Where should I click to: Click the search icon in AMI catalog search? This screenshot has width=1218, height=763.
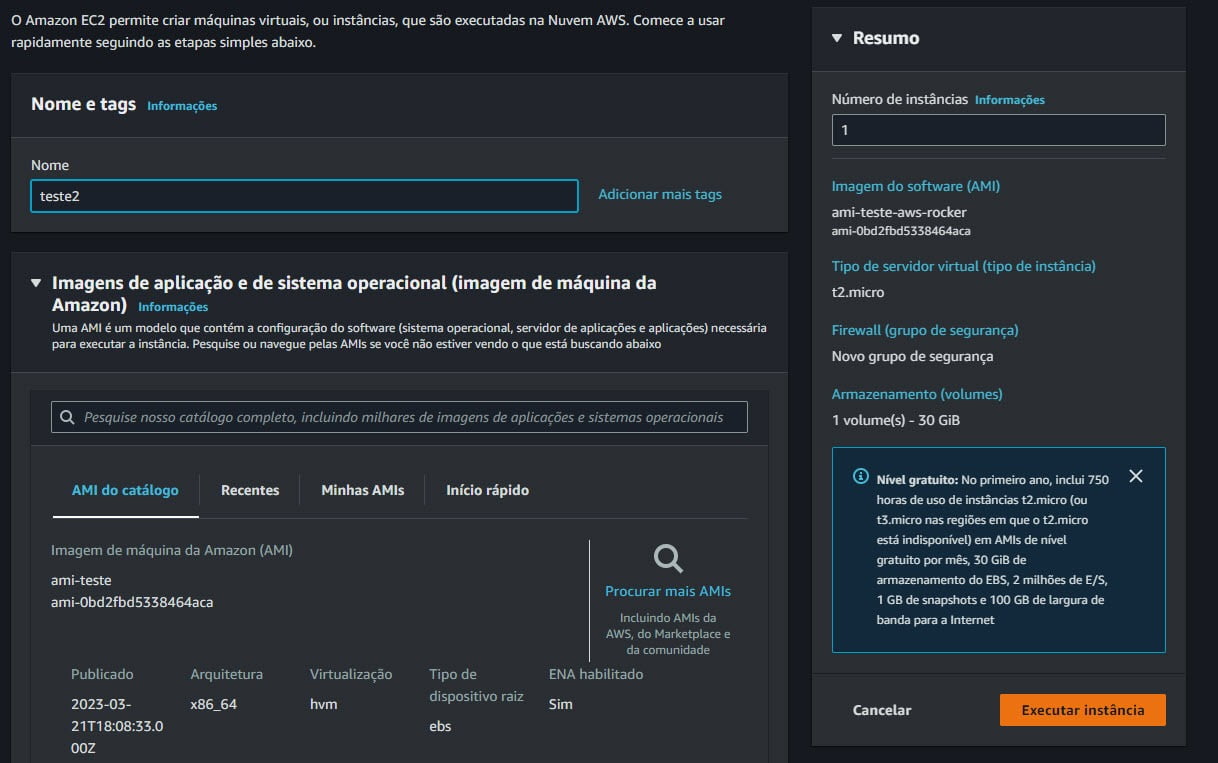[x=67, y=417]
